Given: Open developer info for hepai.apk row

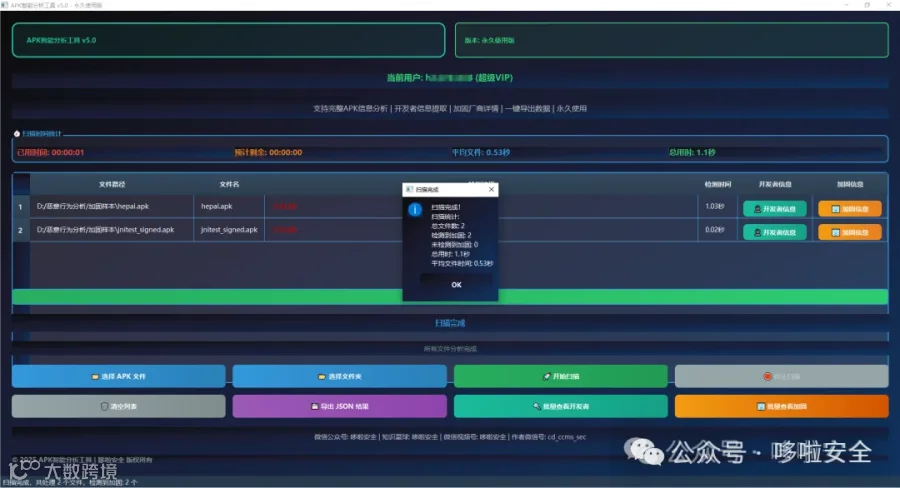Looking at the screenshot, I should point(774,209).
